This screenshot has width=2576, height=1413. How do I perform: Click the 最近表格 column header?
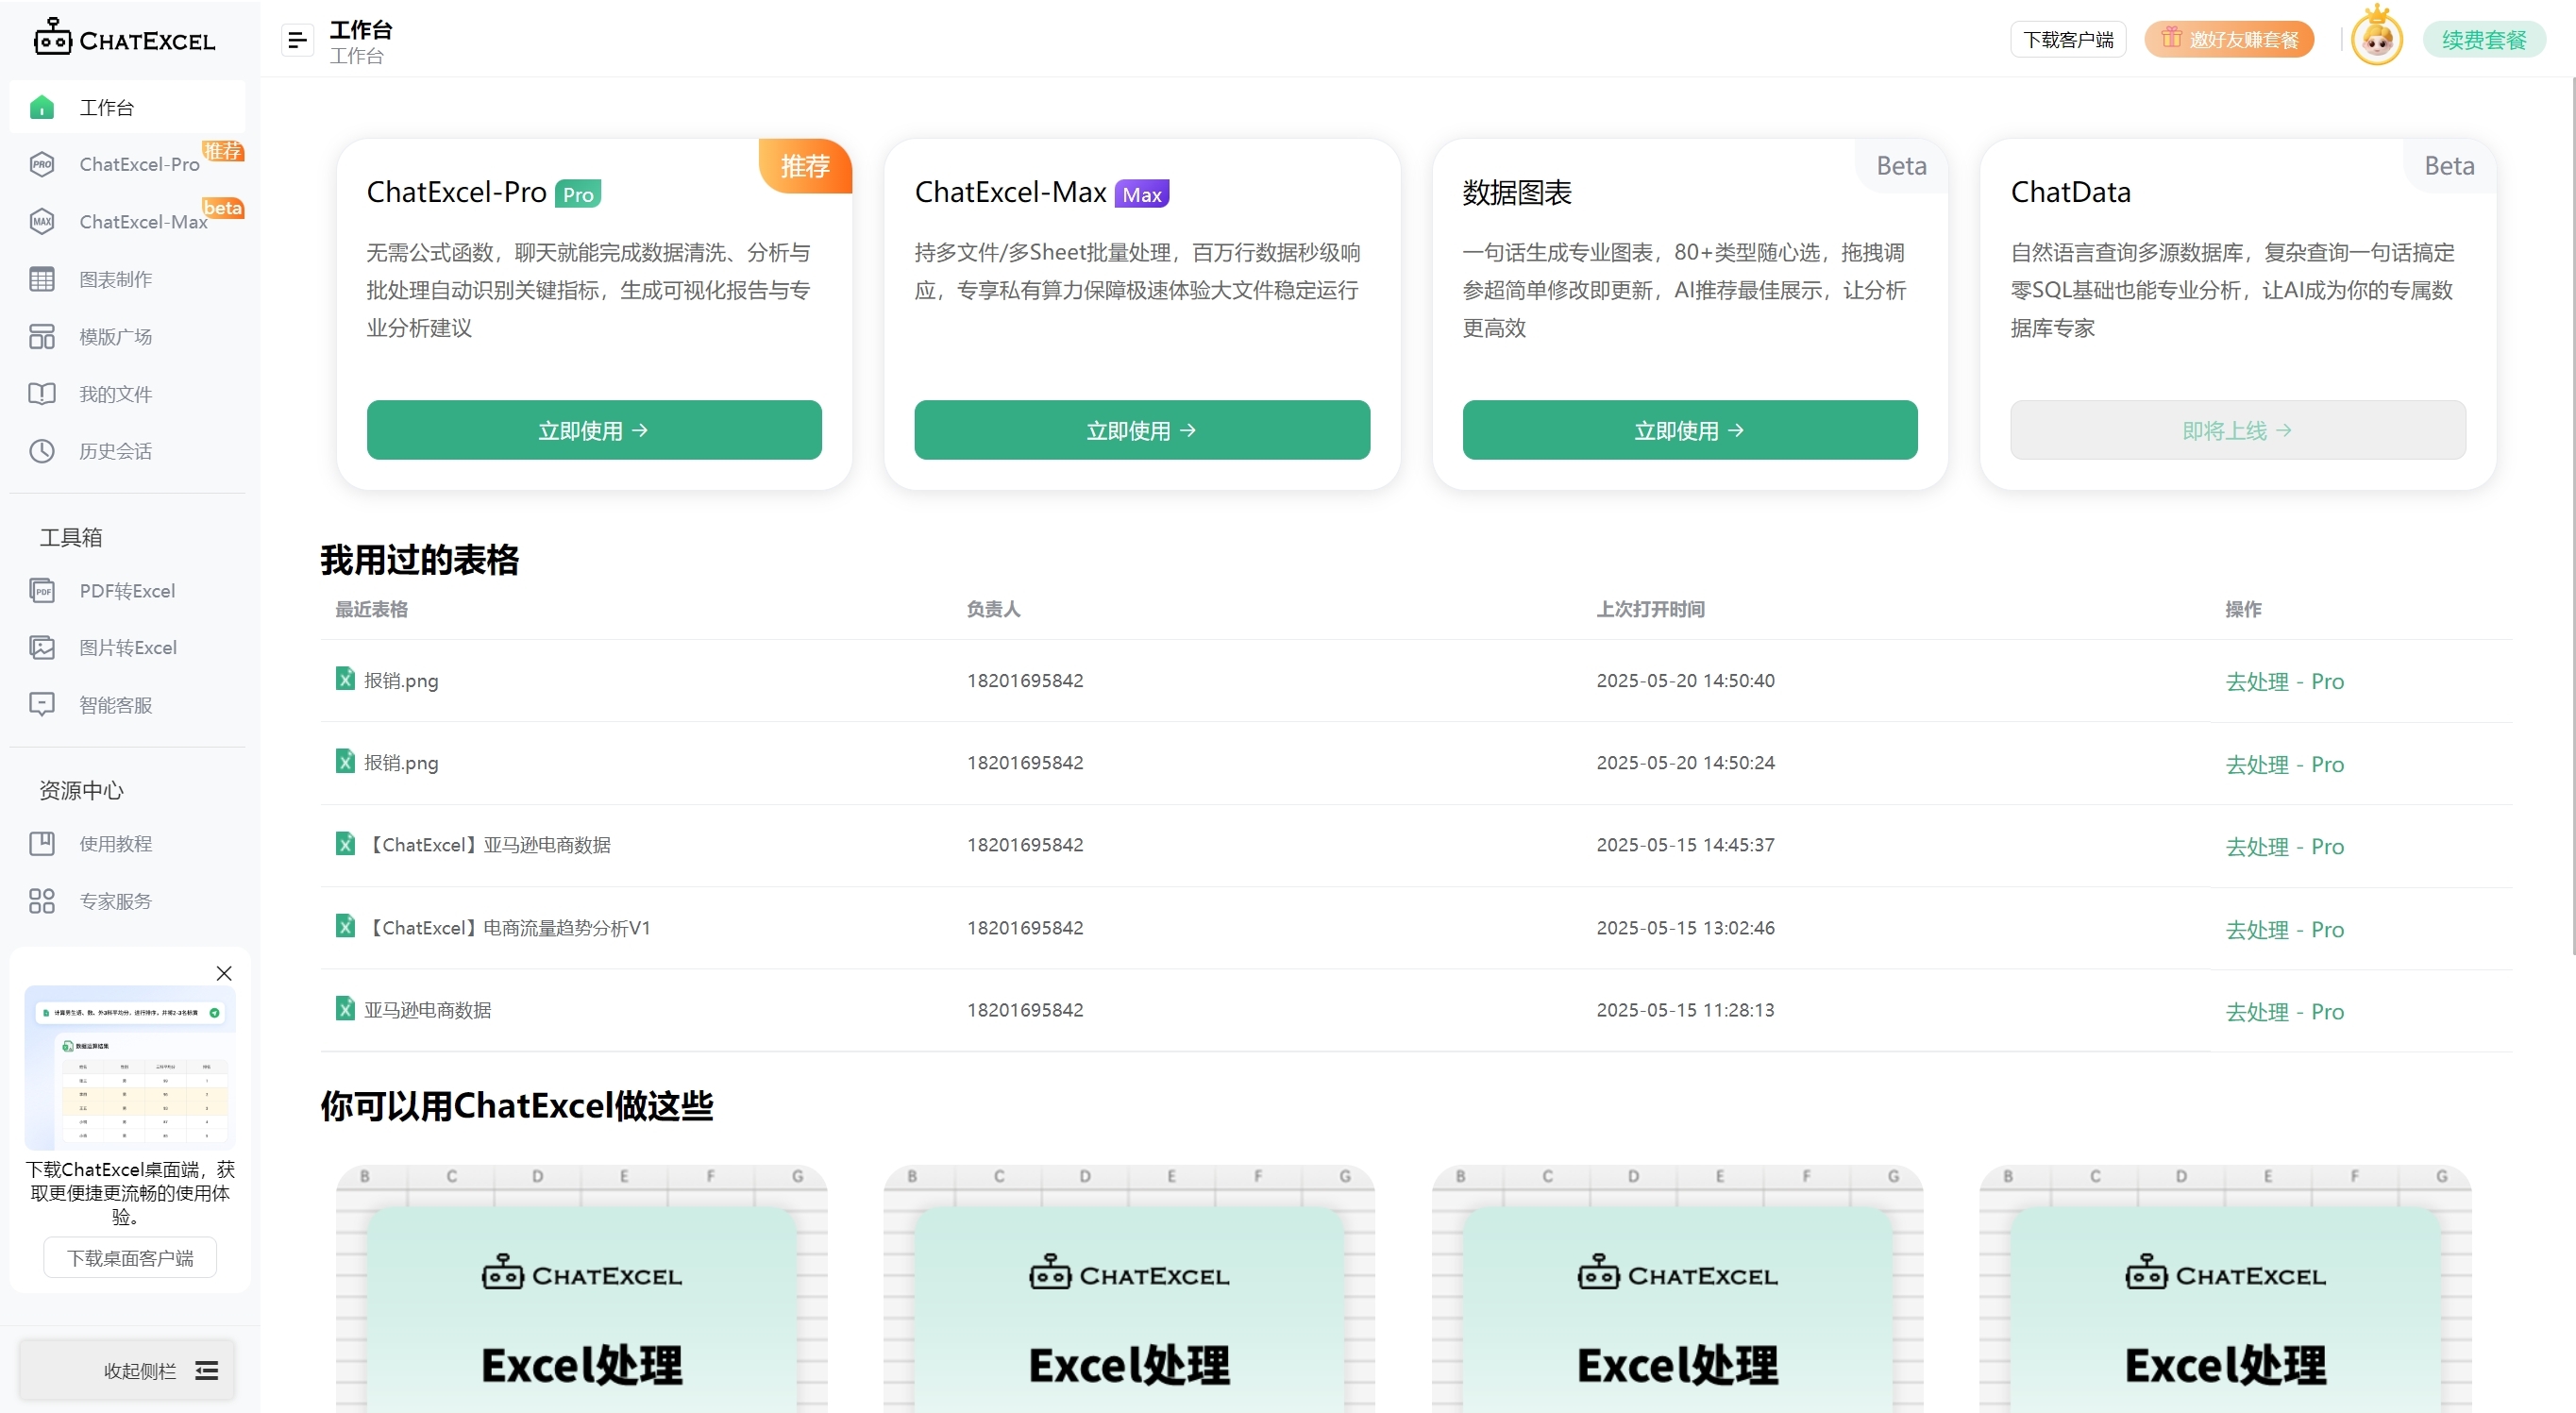click(371, 609)
